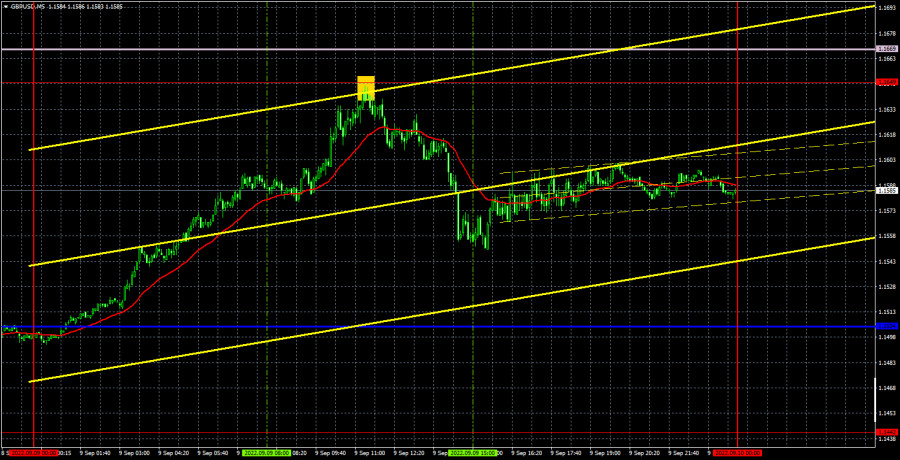Viewport: 900px width, 460px height.
Task: Click the current price label 1.1585 on the axis
Action: [x=887, y=189]
